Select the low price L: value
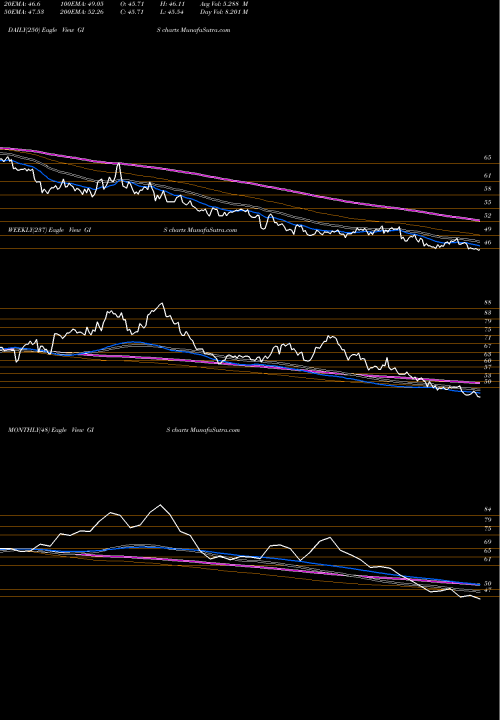 click(173, 12)
